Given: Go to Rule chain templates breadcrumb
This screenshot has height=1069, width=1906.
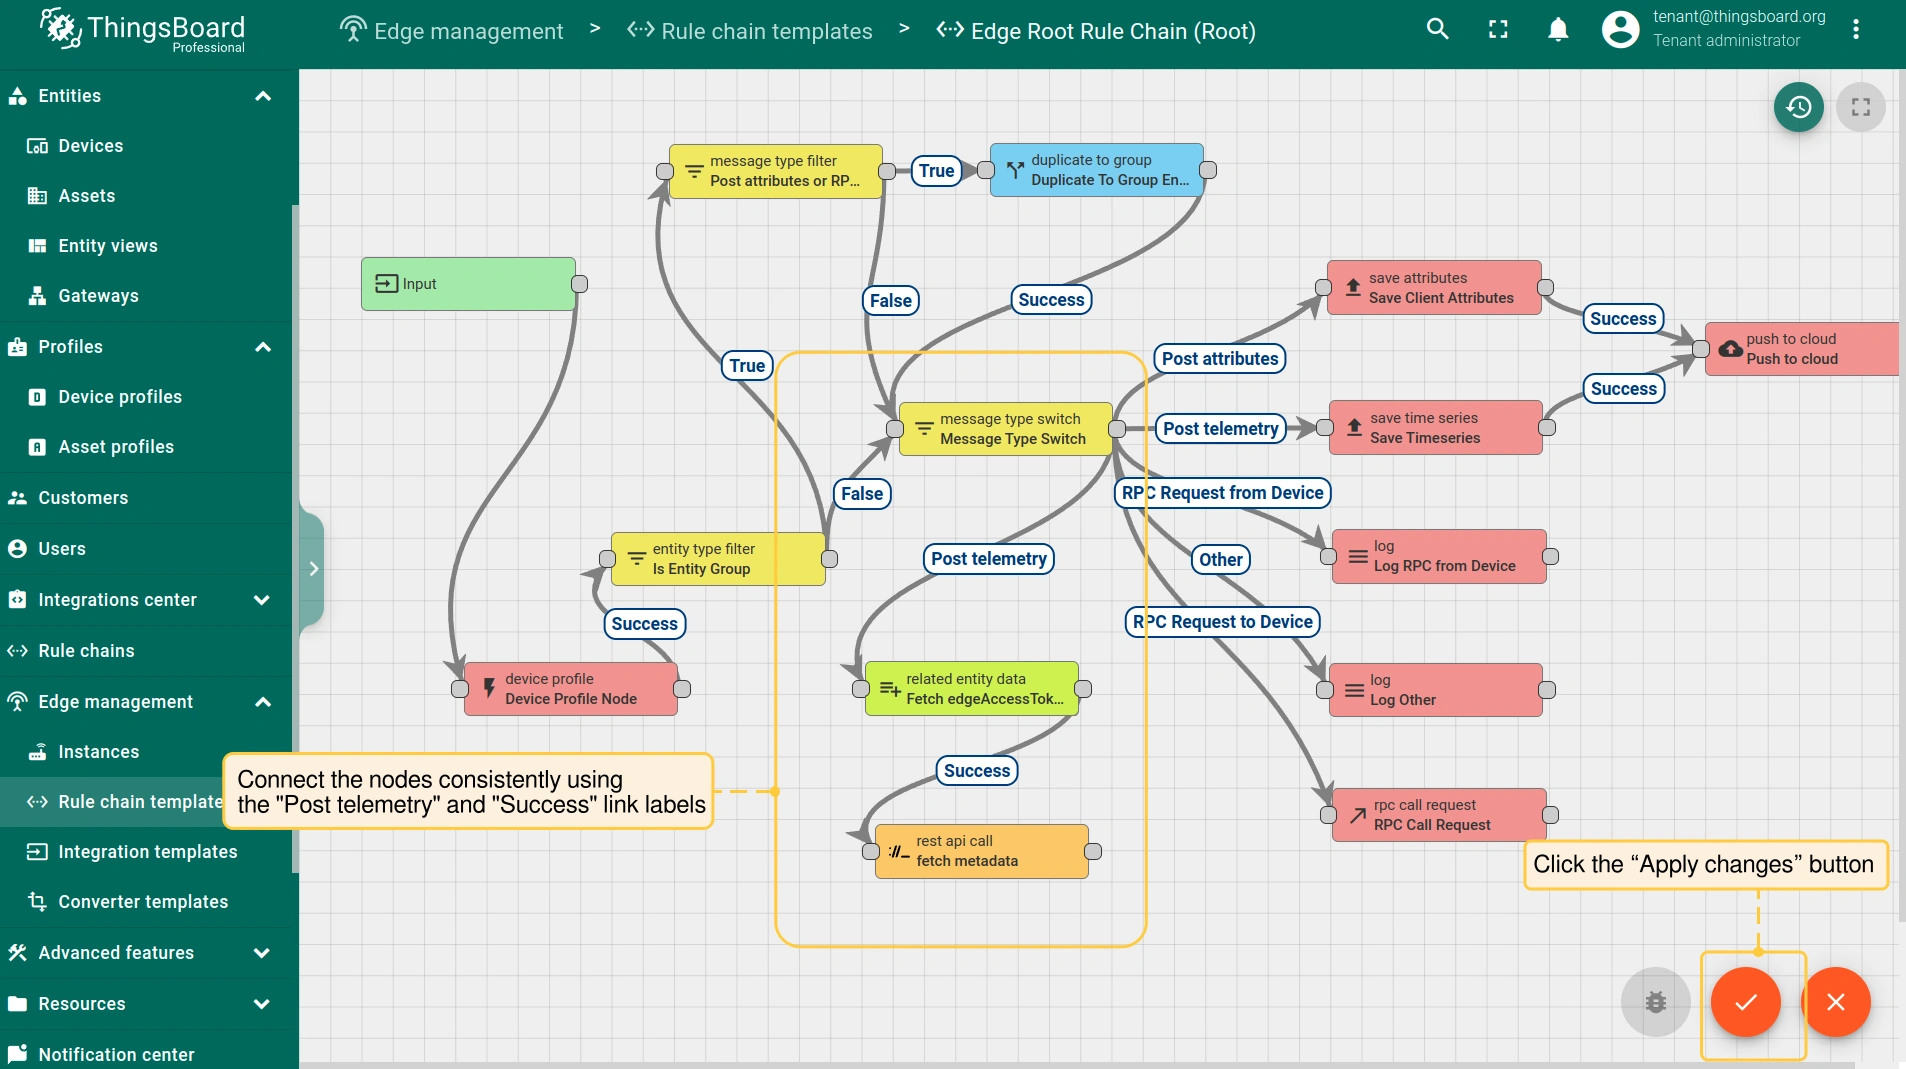Looking at the screenshot, I should click(x=766, y=31).
